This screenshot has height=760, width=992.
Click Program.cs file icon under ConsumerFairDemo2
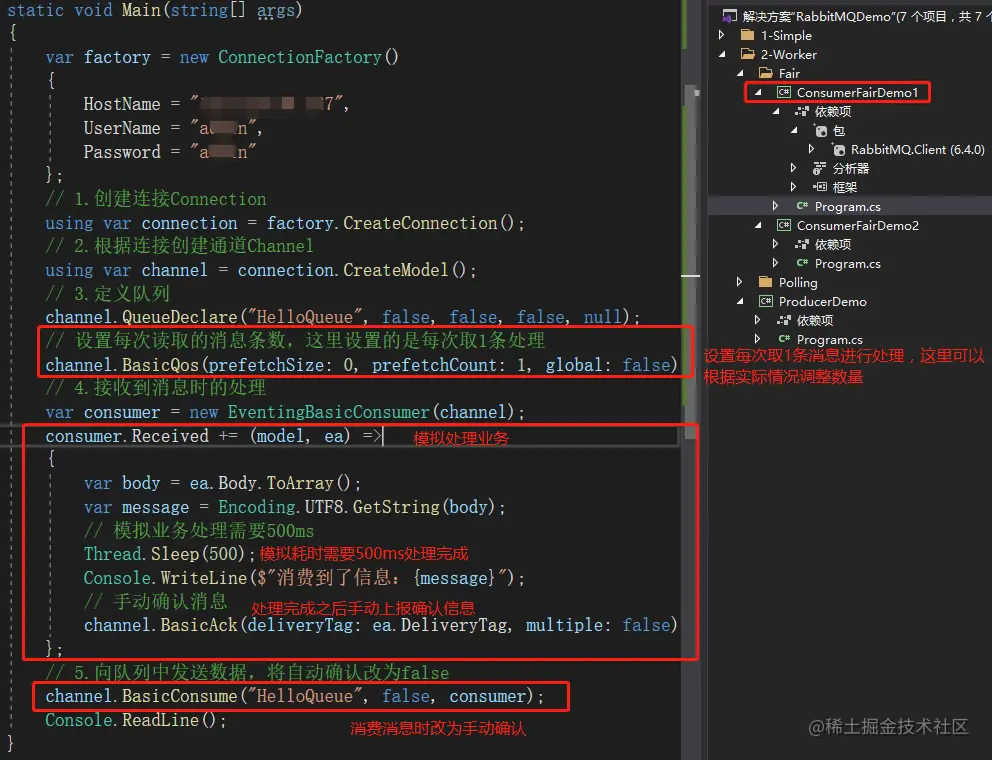pyautogui.click(x=802, y=263)
